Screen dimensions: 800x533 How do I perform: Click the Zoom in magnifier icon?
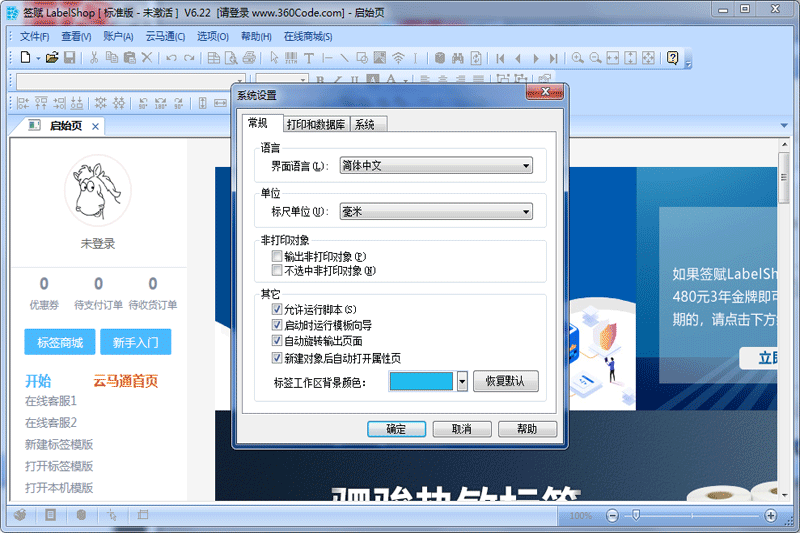(578, 58)
